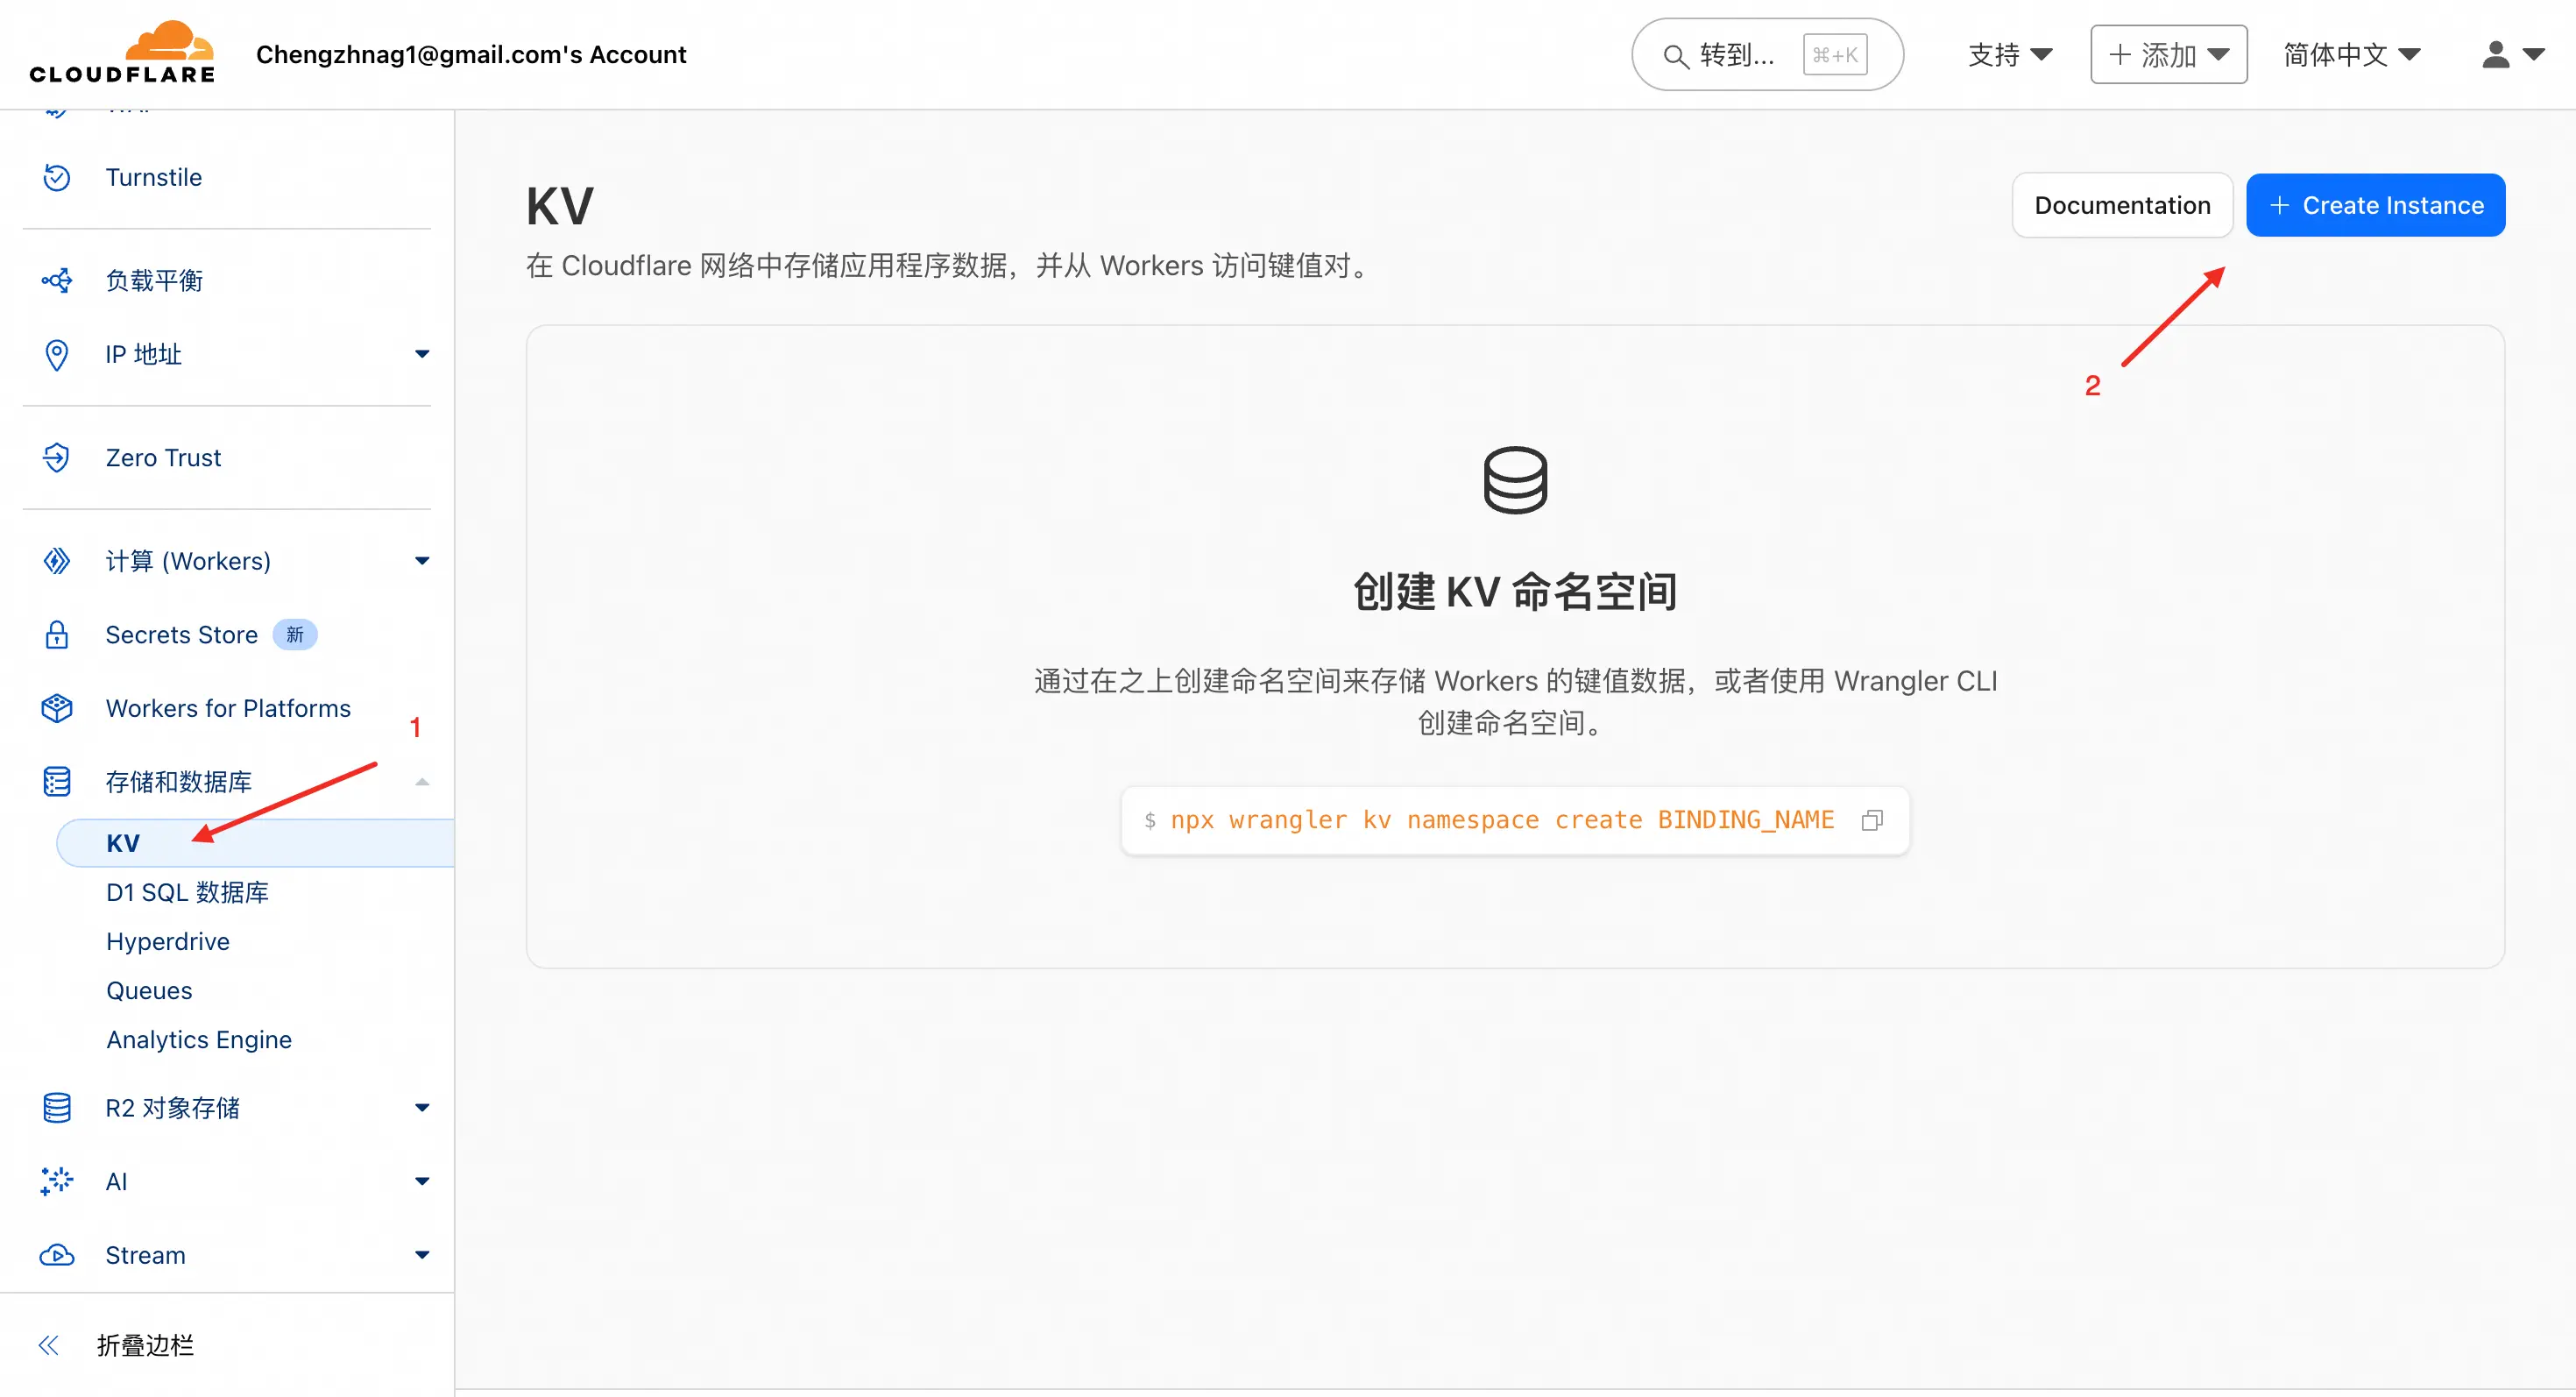Click the Cloudflare logo
This screenshot has height=1397, width=2576.
tap(122, 52)
